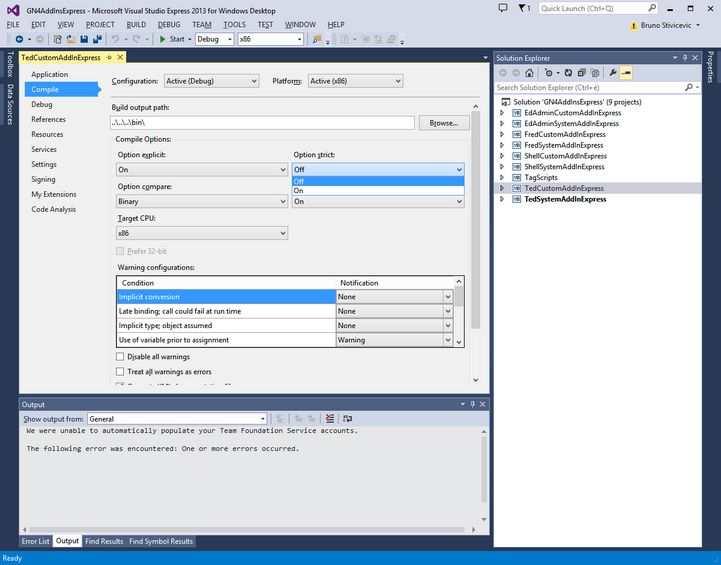Click the Collapse All icon in Solution Explorer

(x=582, y=73)
